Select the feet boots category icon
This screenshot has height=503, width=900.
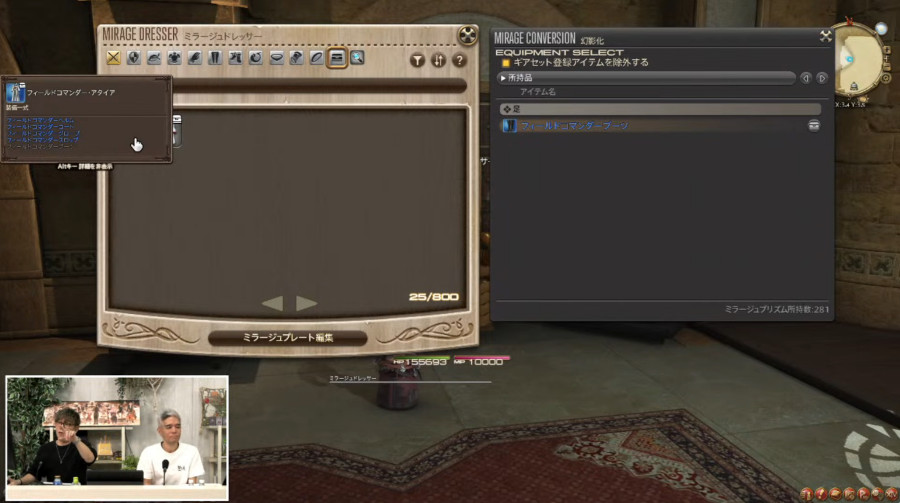(x=235, y=58)
